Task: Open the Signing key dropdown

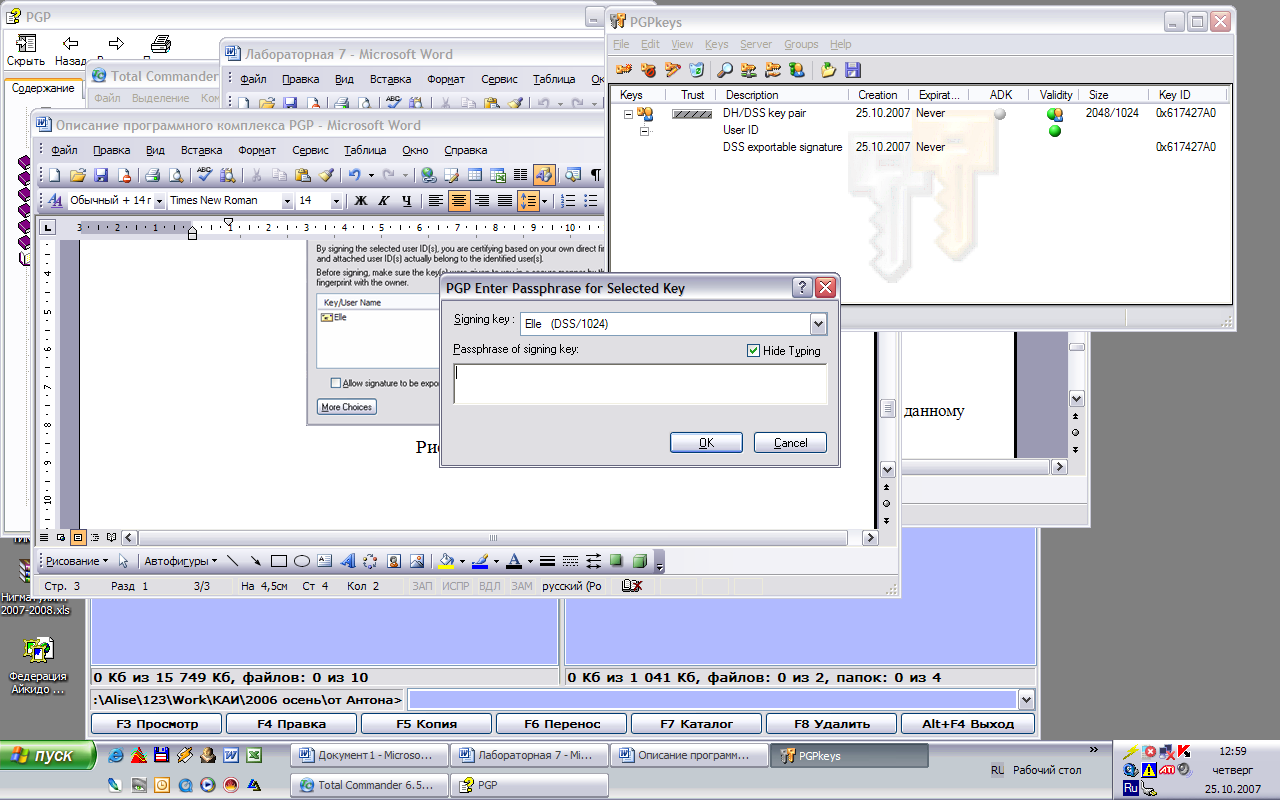Action: (818, 324)
